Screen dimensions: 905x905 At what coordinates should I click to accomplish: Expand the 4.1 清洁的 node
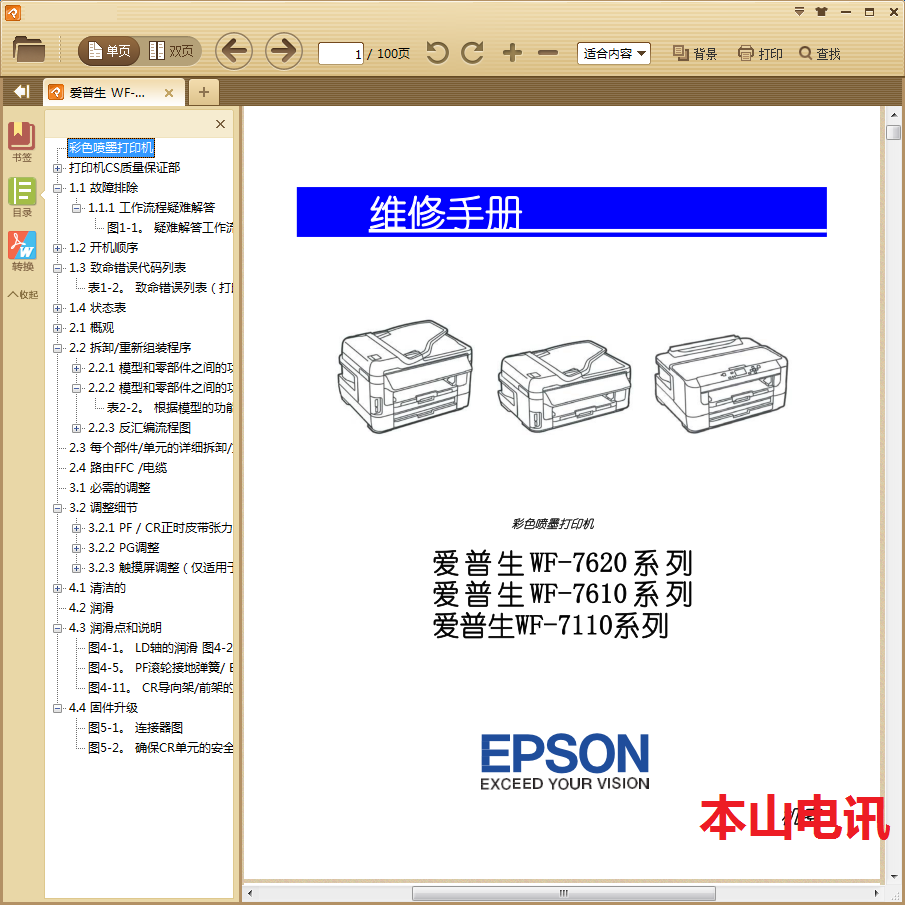click(57, 589)
